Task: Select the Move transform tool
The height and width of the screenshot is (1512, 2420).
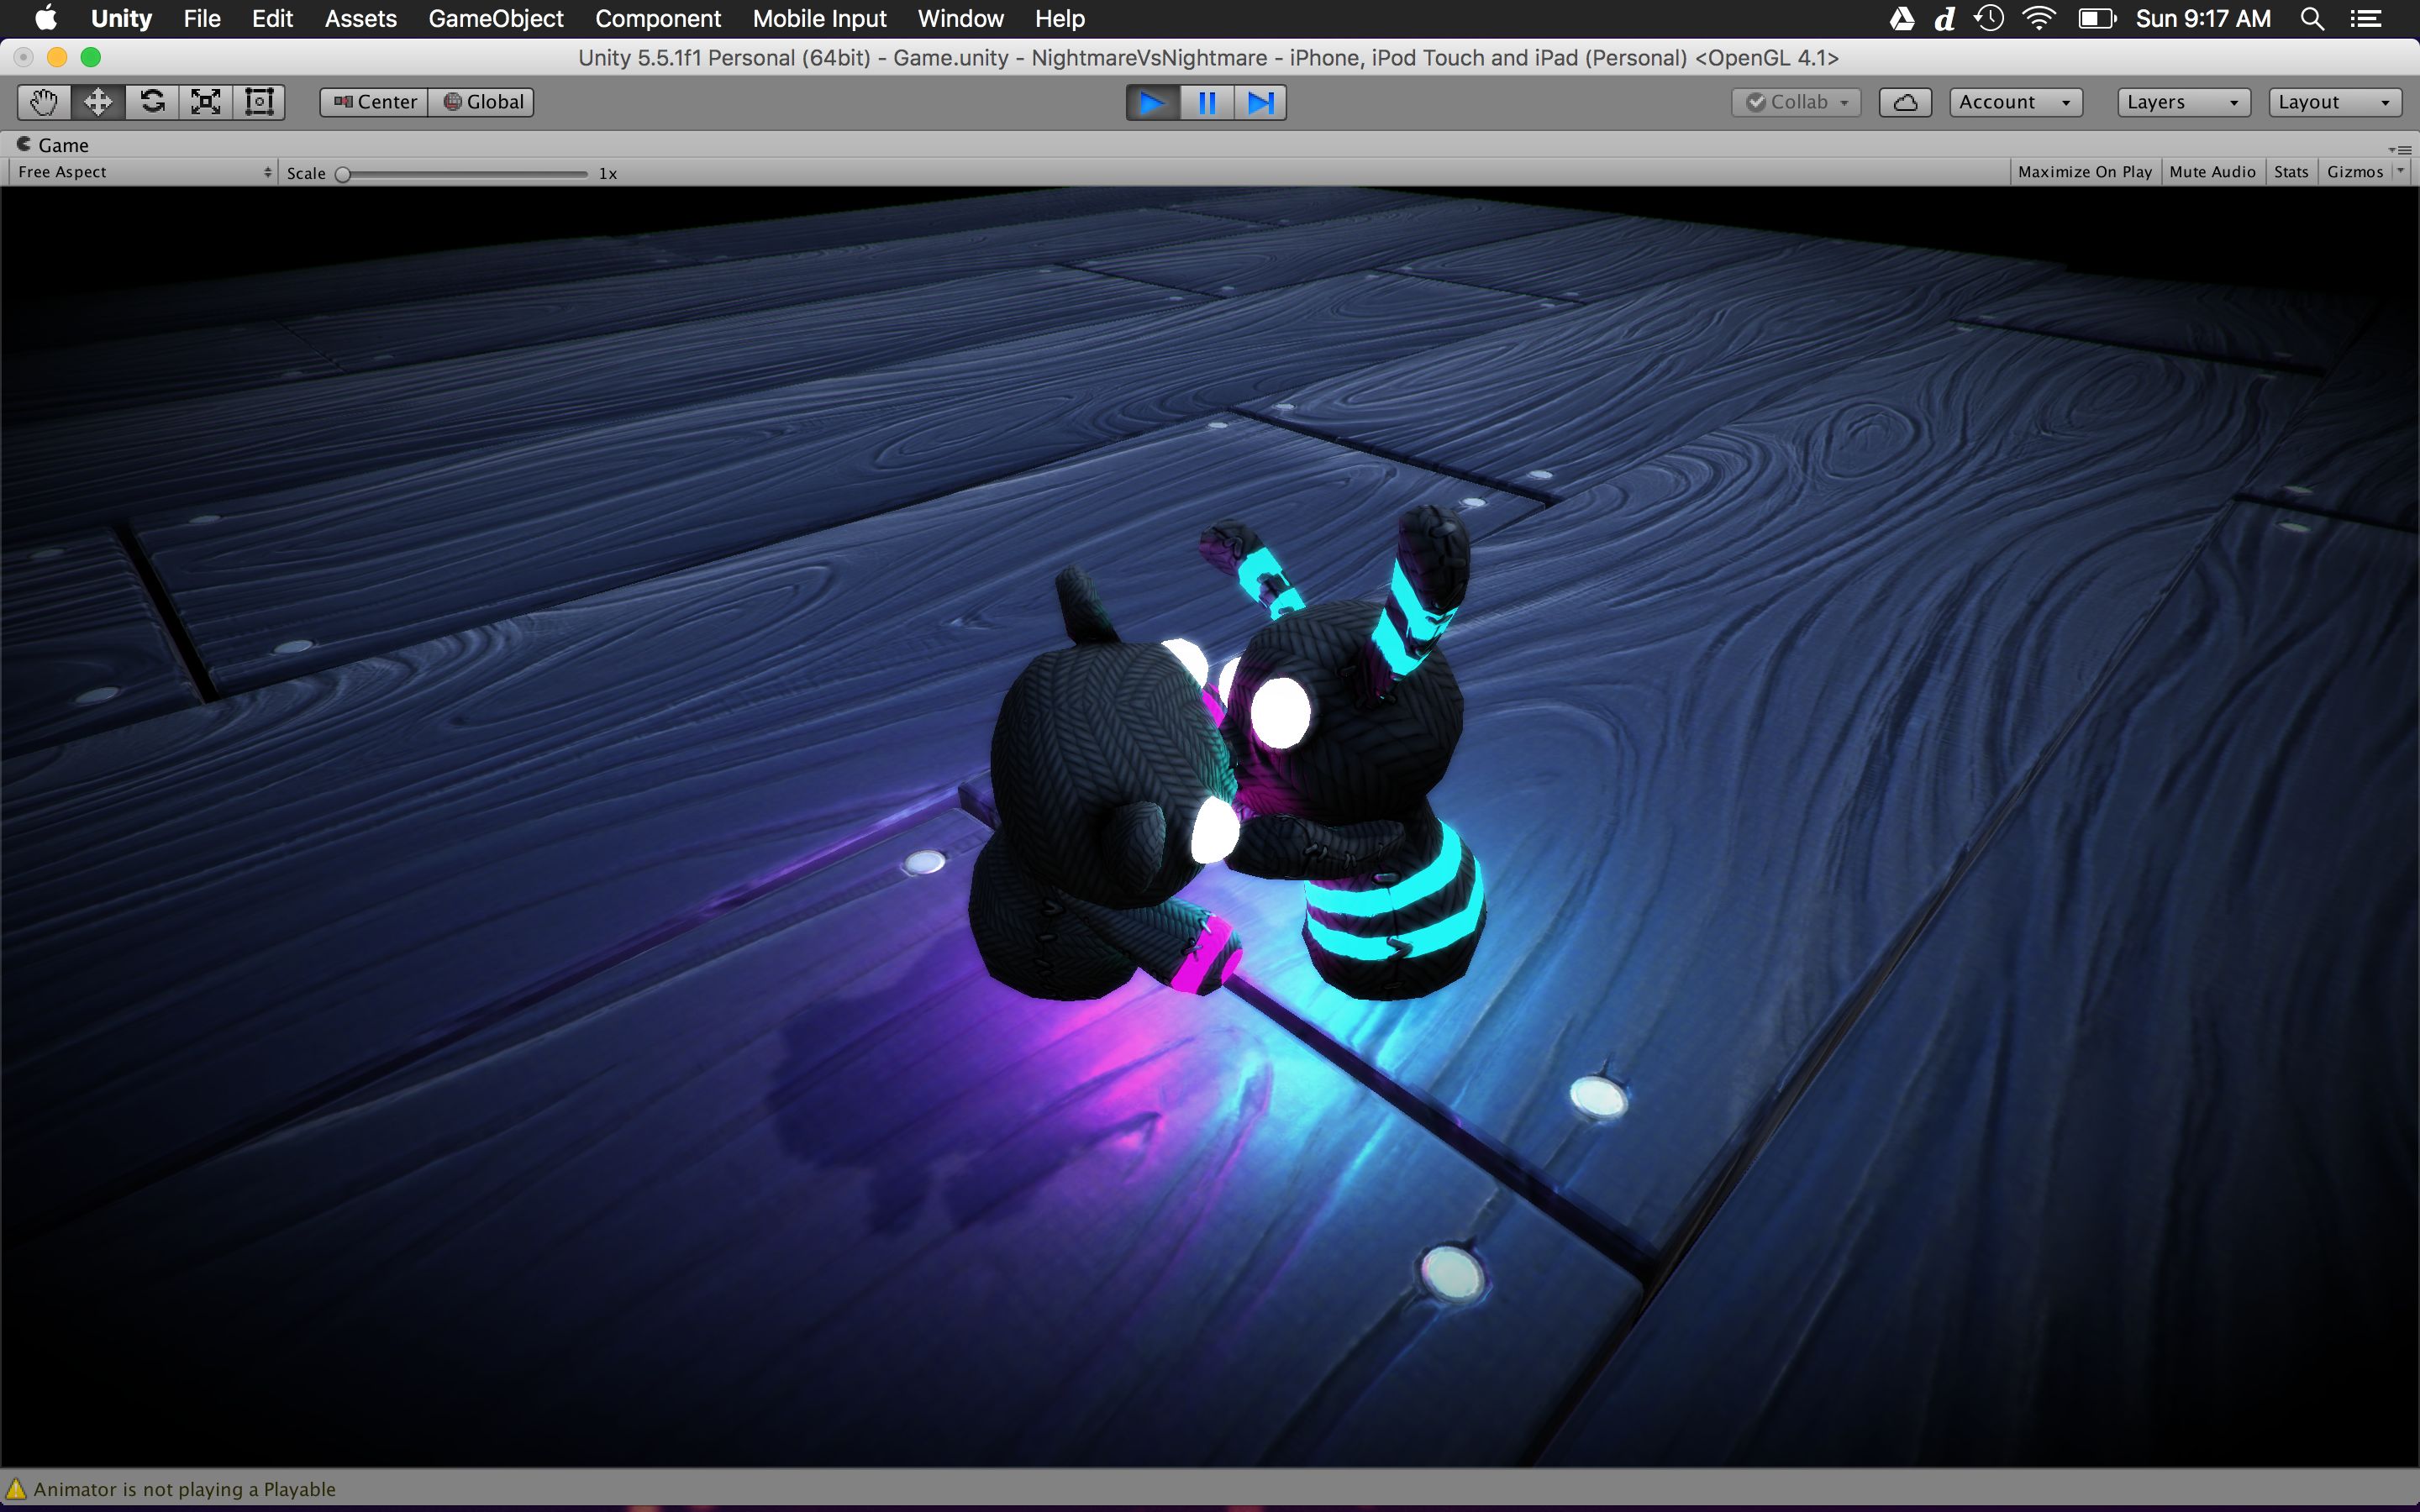Action: coord(98,102)
